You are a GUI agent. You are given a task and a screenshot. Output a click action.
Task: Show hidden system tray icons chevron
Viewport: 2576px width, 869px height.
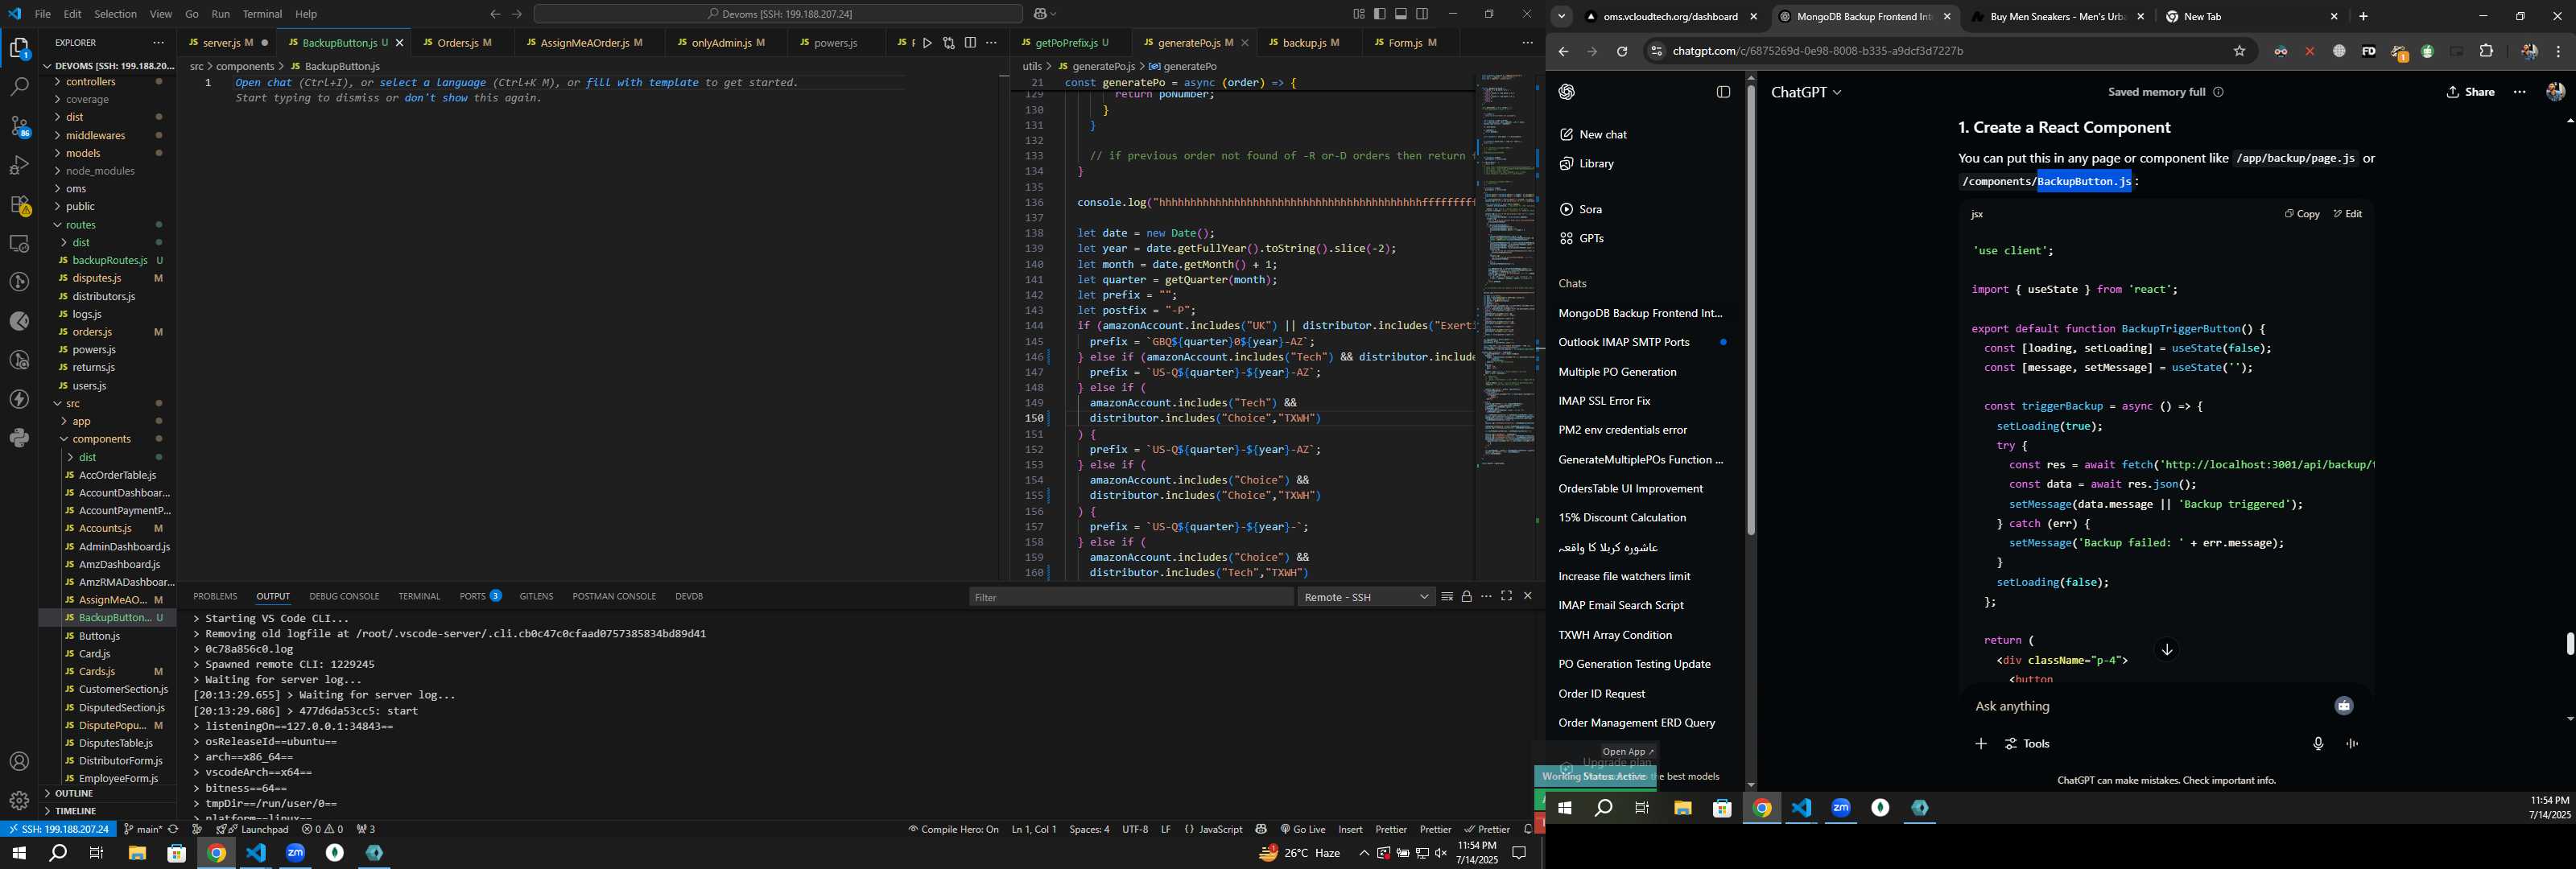[1364, 853]
